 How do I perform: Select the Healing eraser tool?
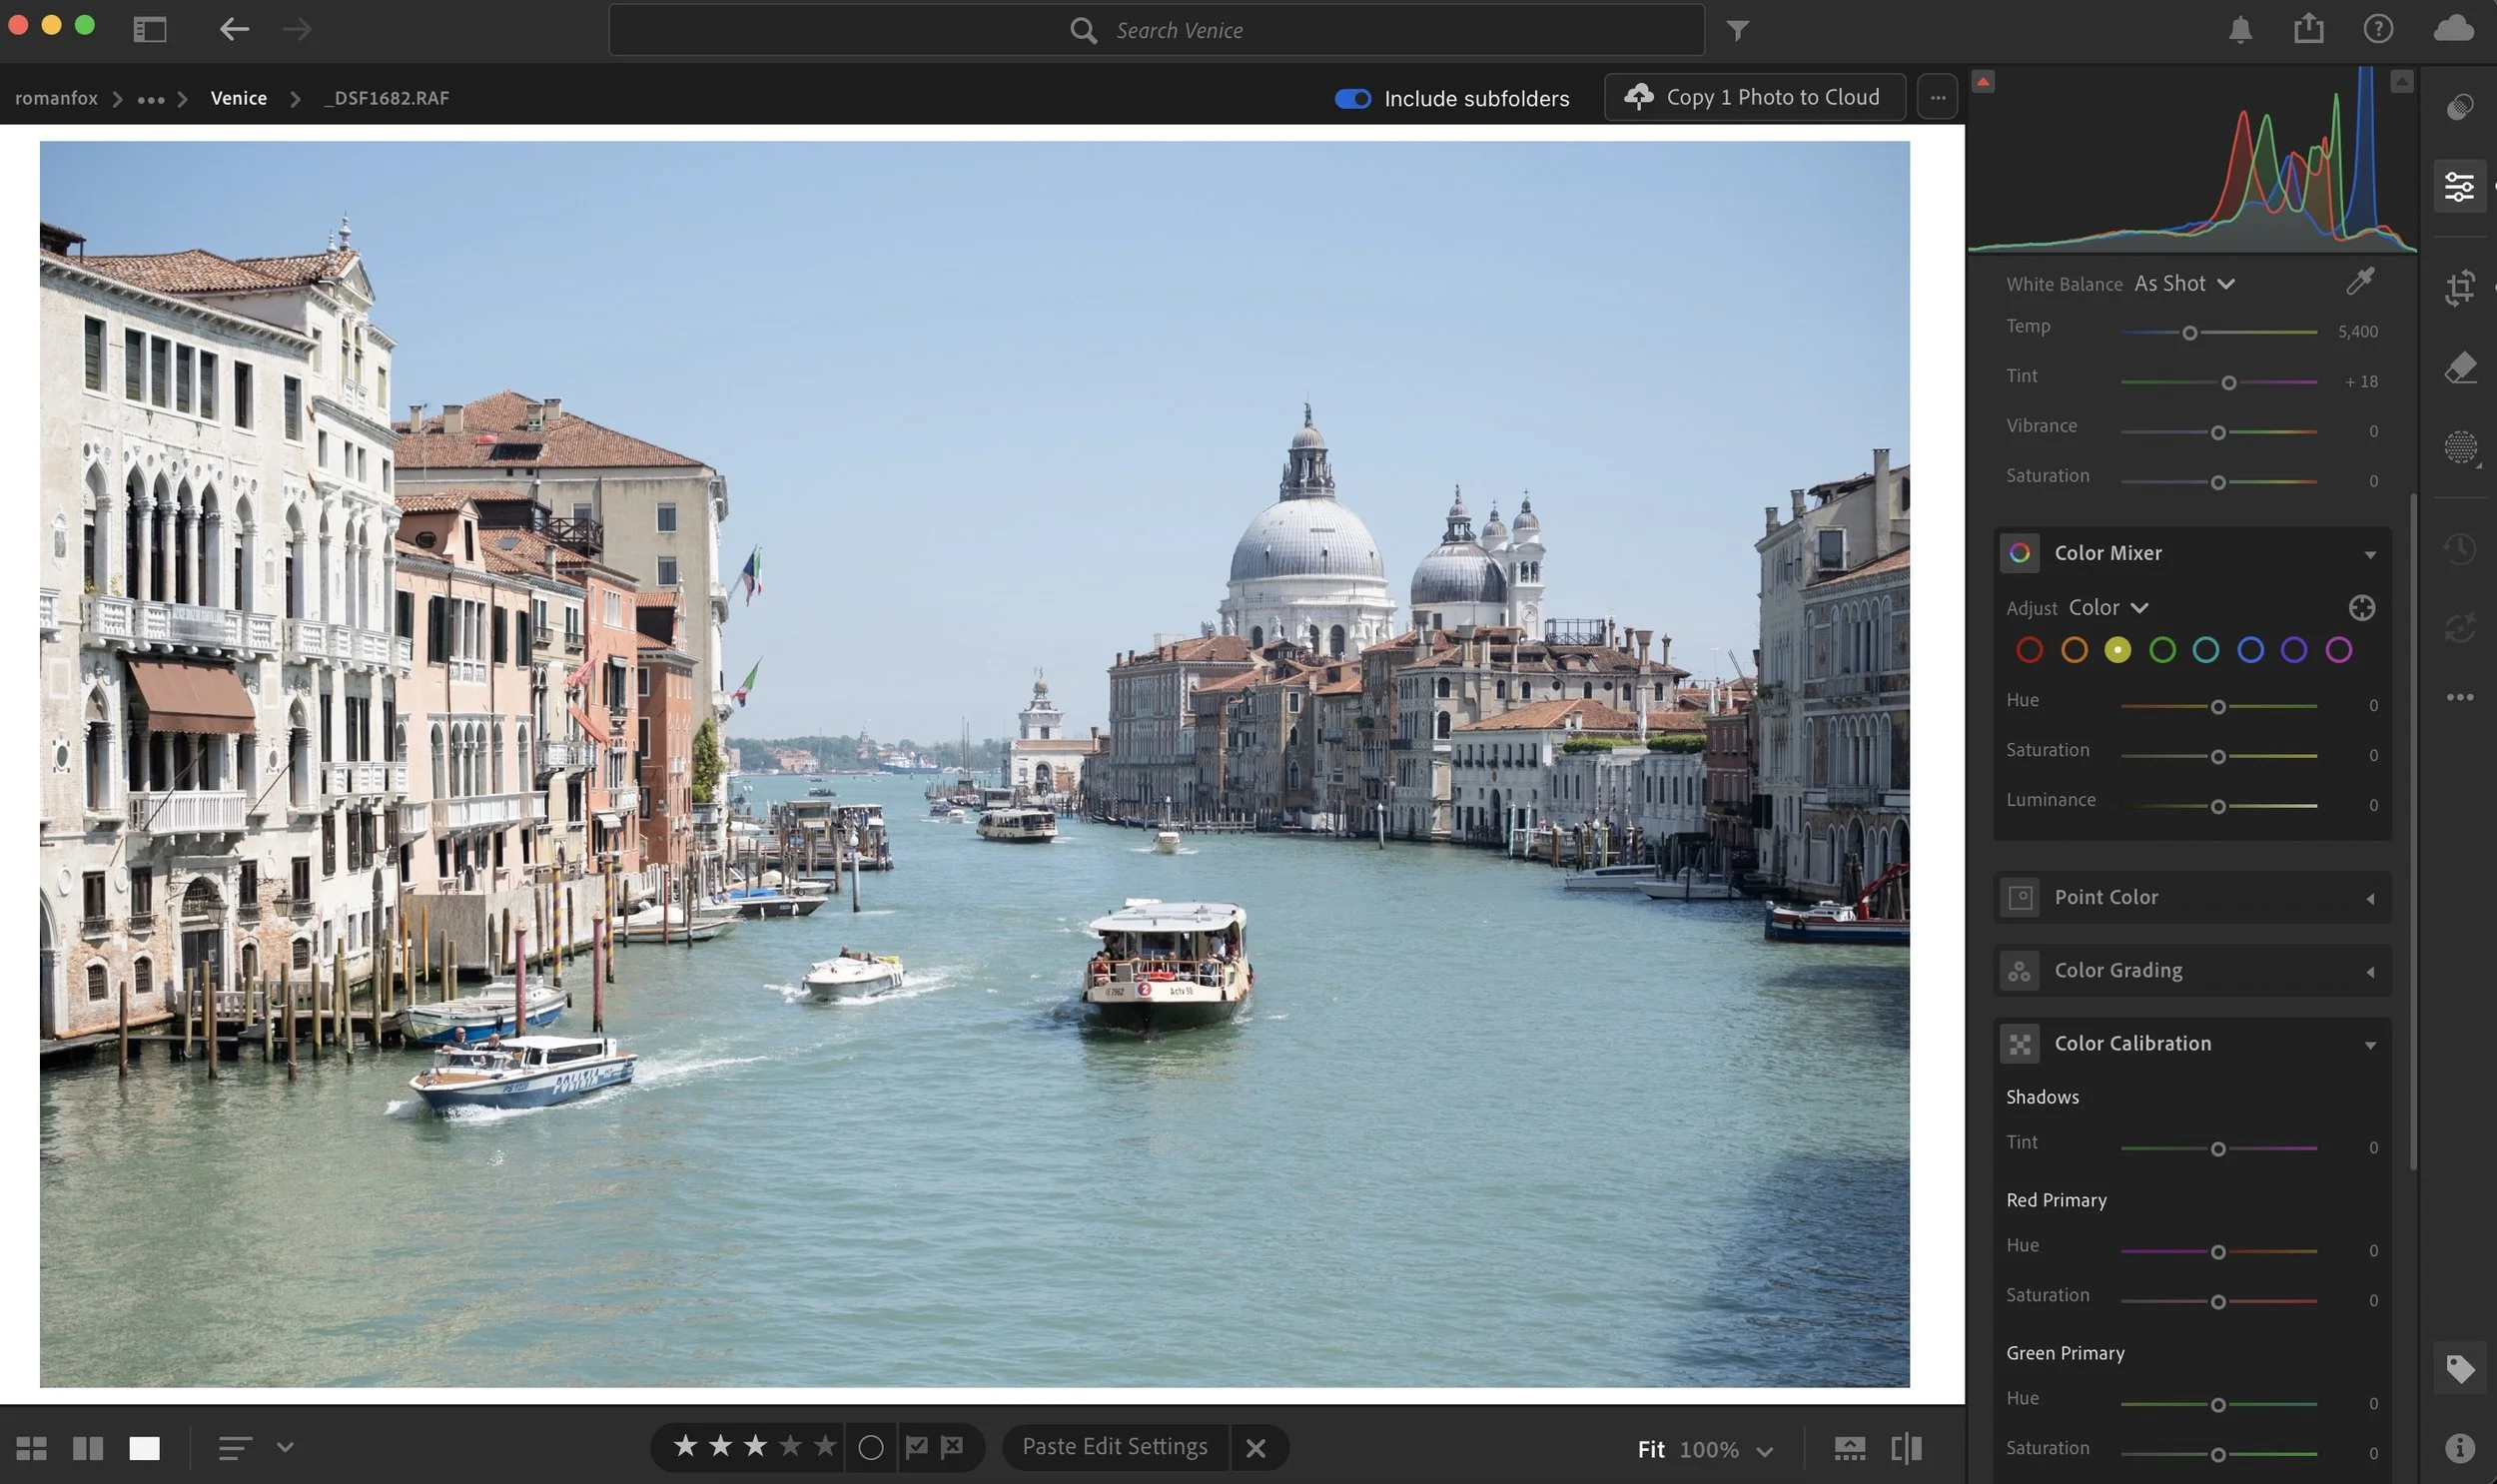[2460, 368]
